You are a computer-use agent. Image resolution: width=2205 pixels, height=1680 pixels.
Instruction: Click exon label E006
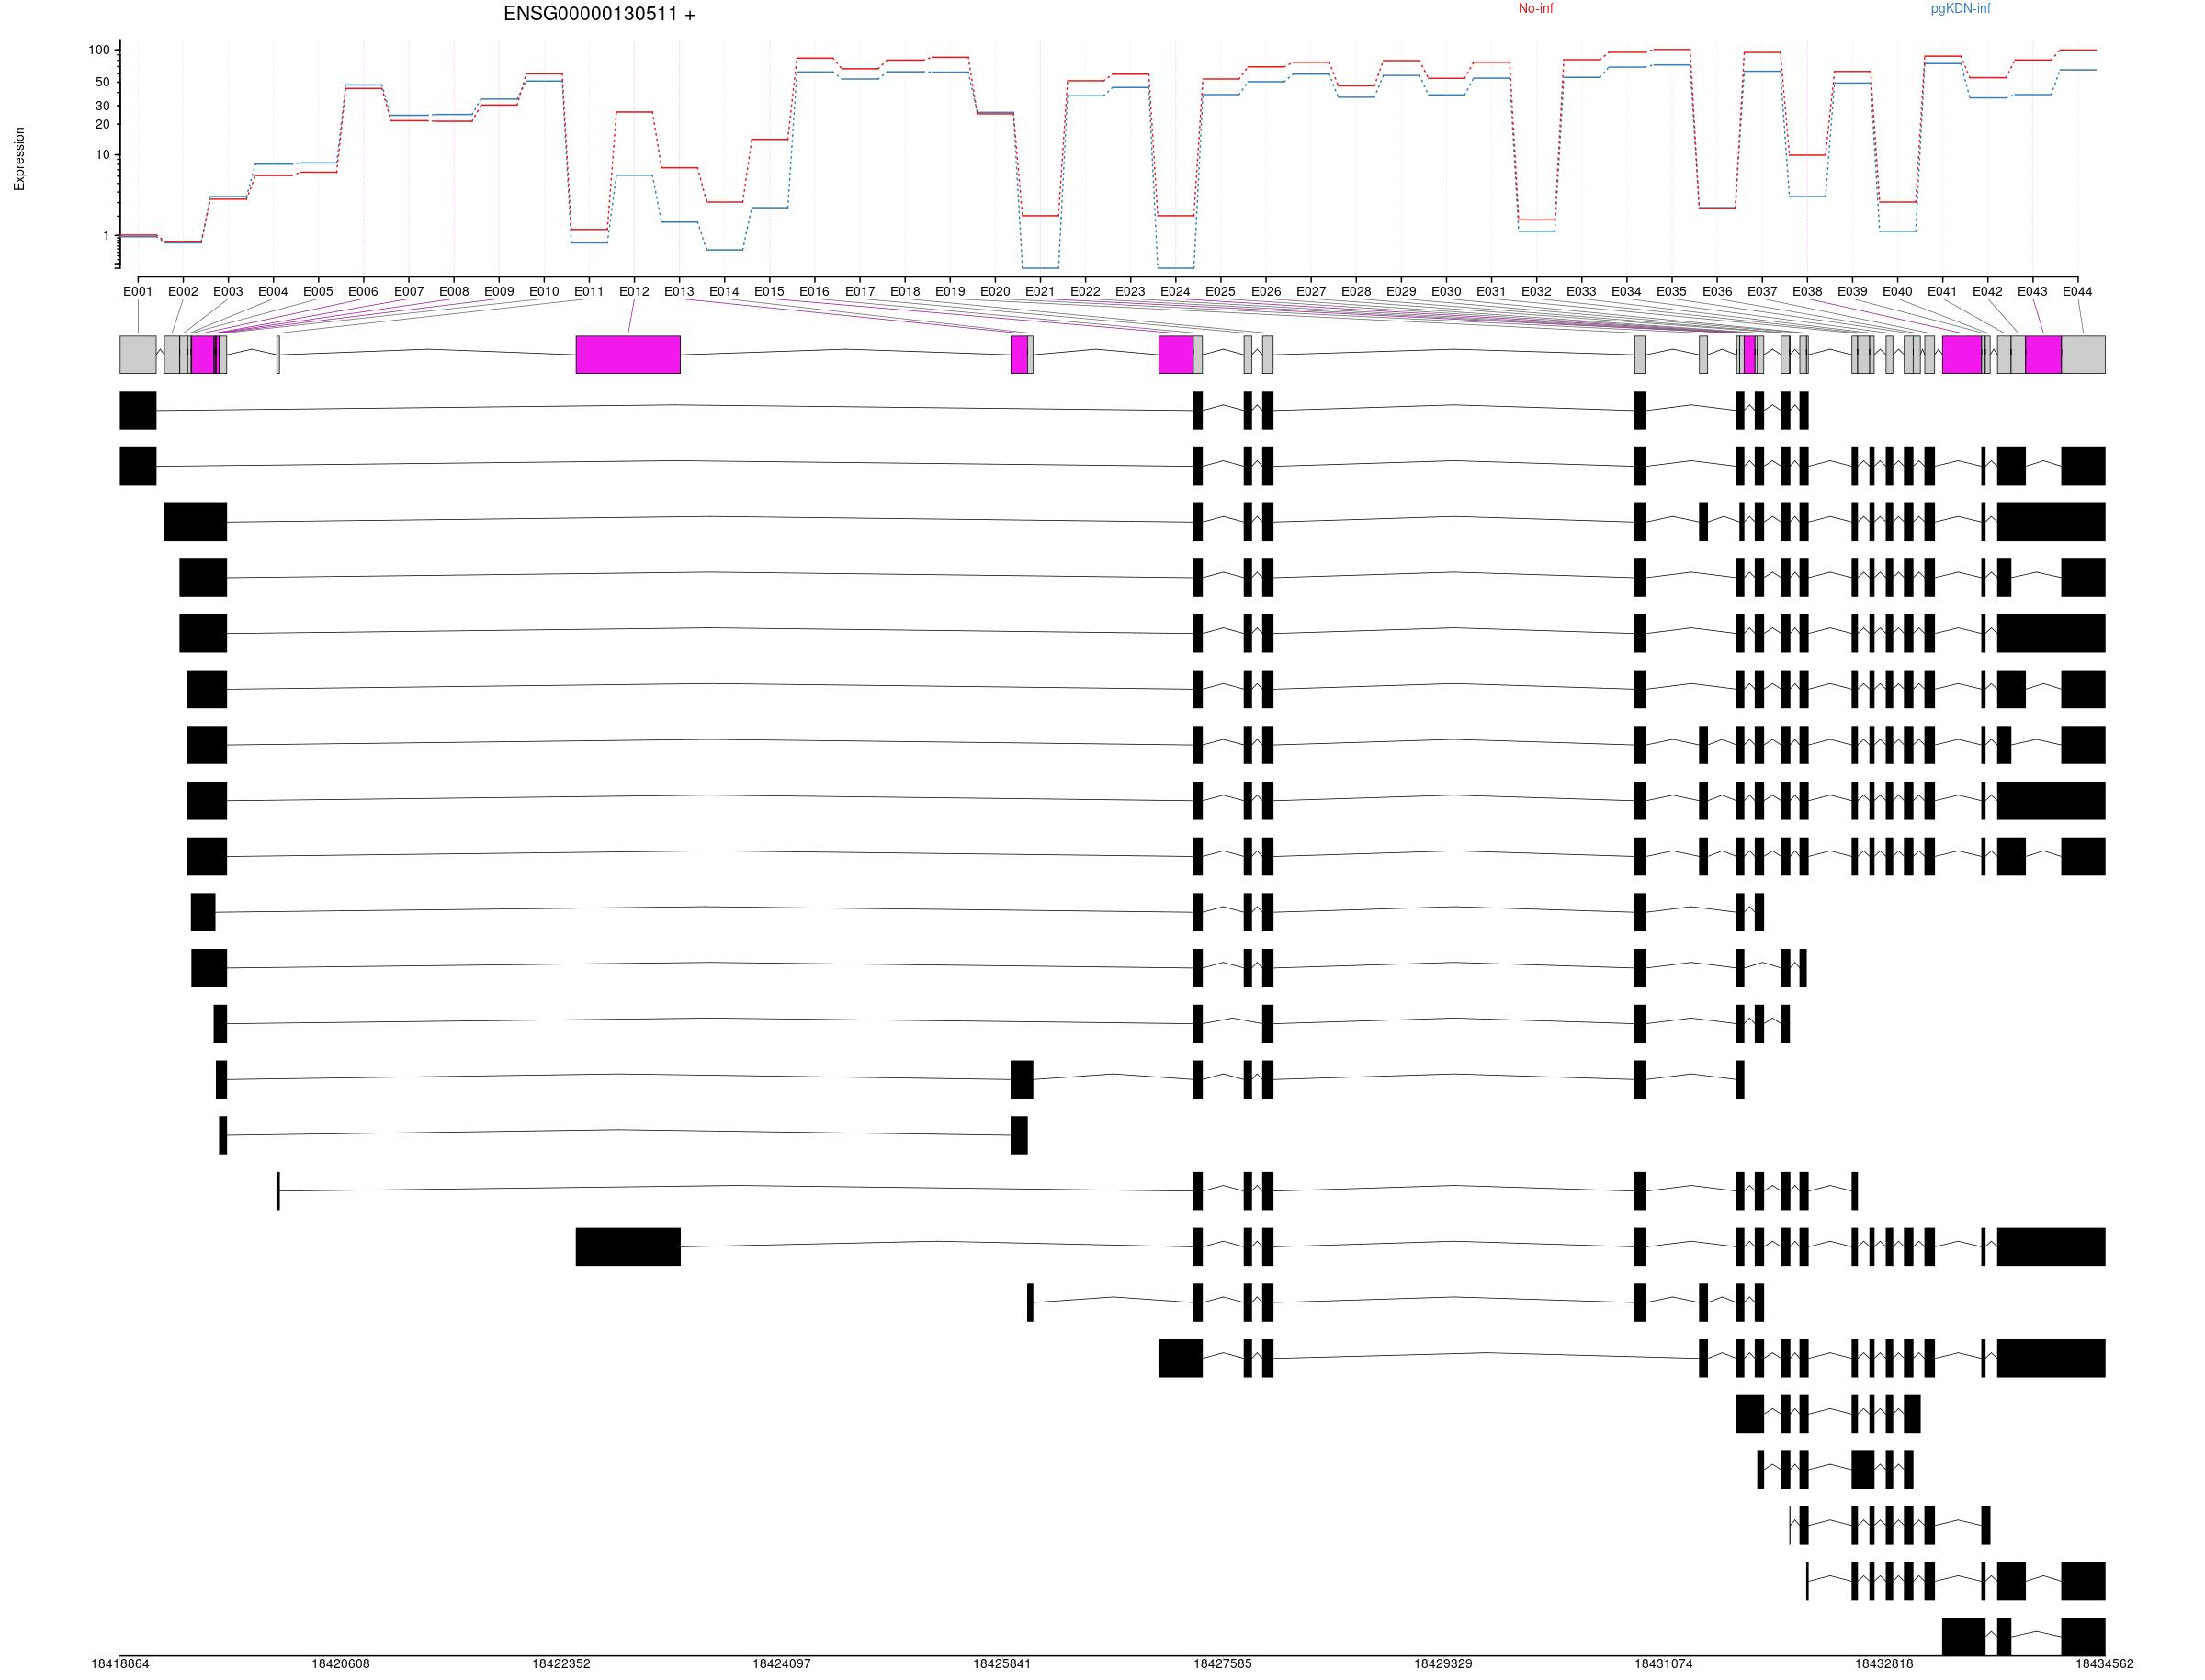(363, 292)
